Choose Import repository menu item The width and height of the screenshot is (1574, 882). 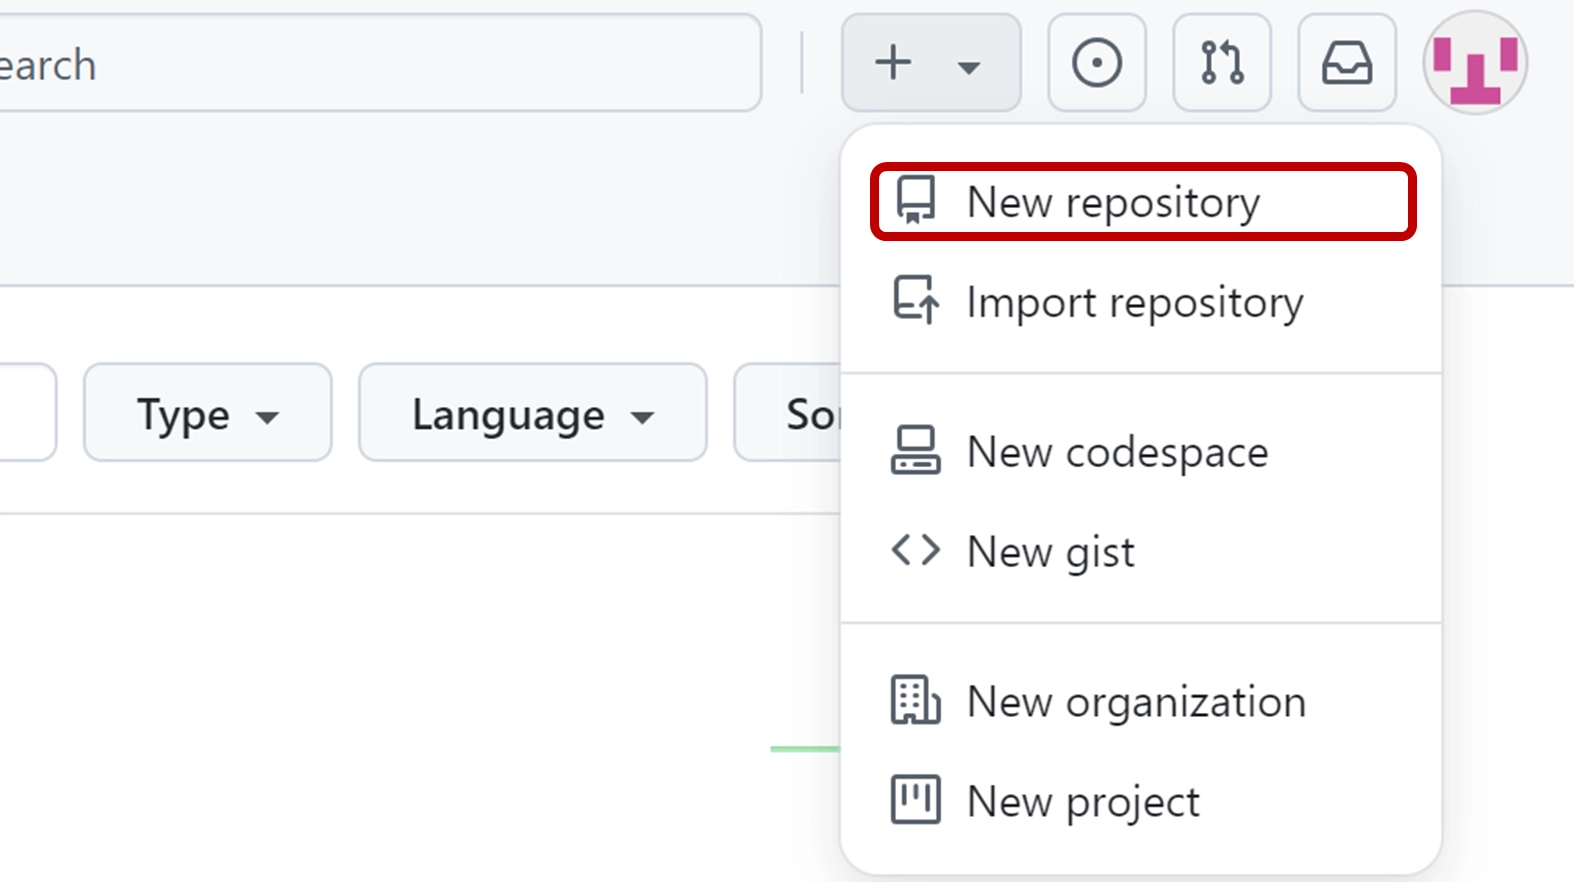coord(1135,302)
